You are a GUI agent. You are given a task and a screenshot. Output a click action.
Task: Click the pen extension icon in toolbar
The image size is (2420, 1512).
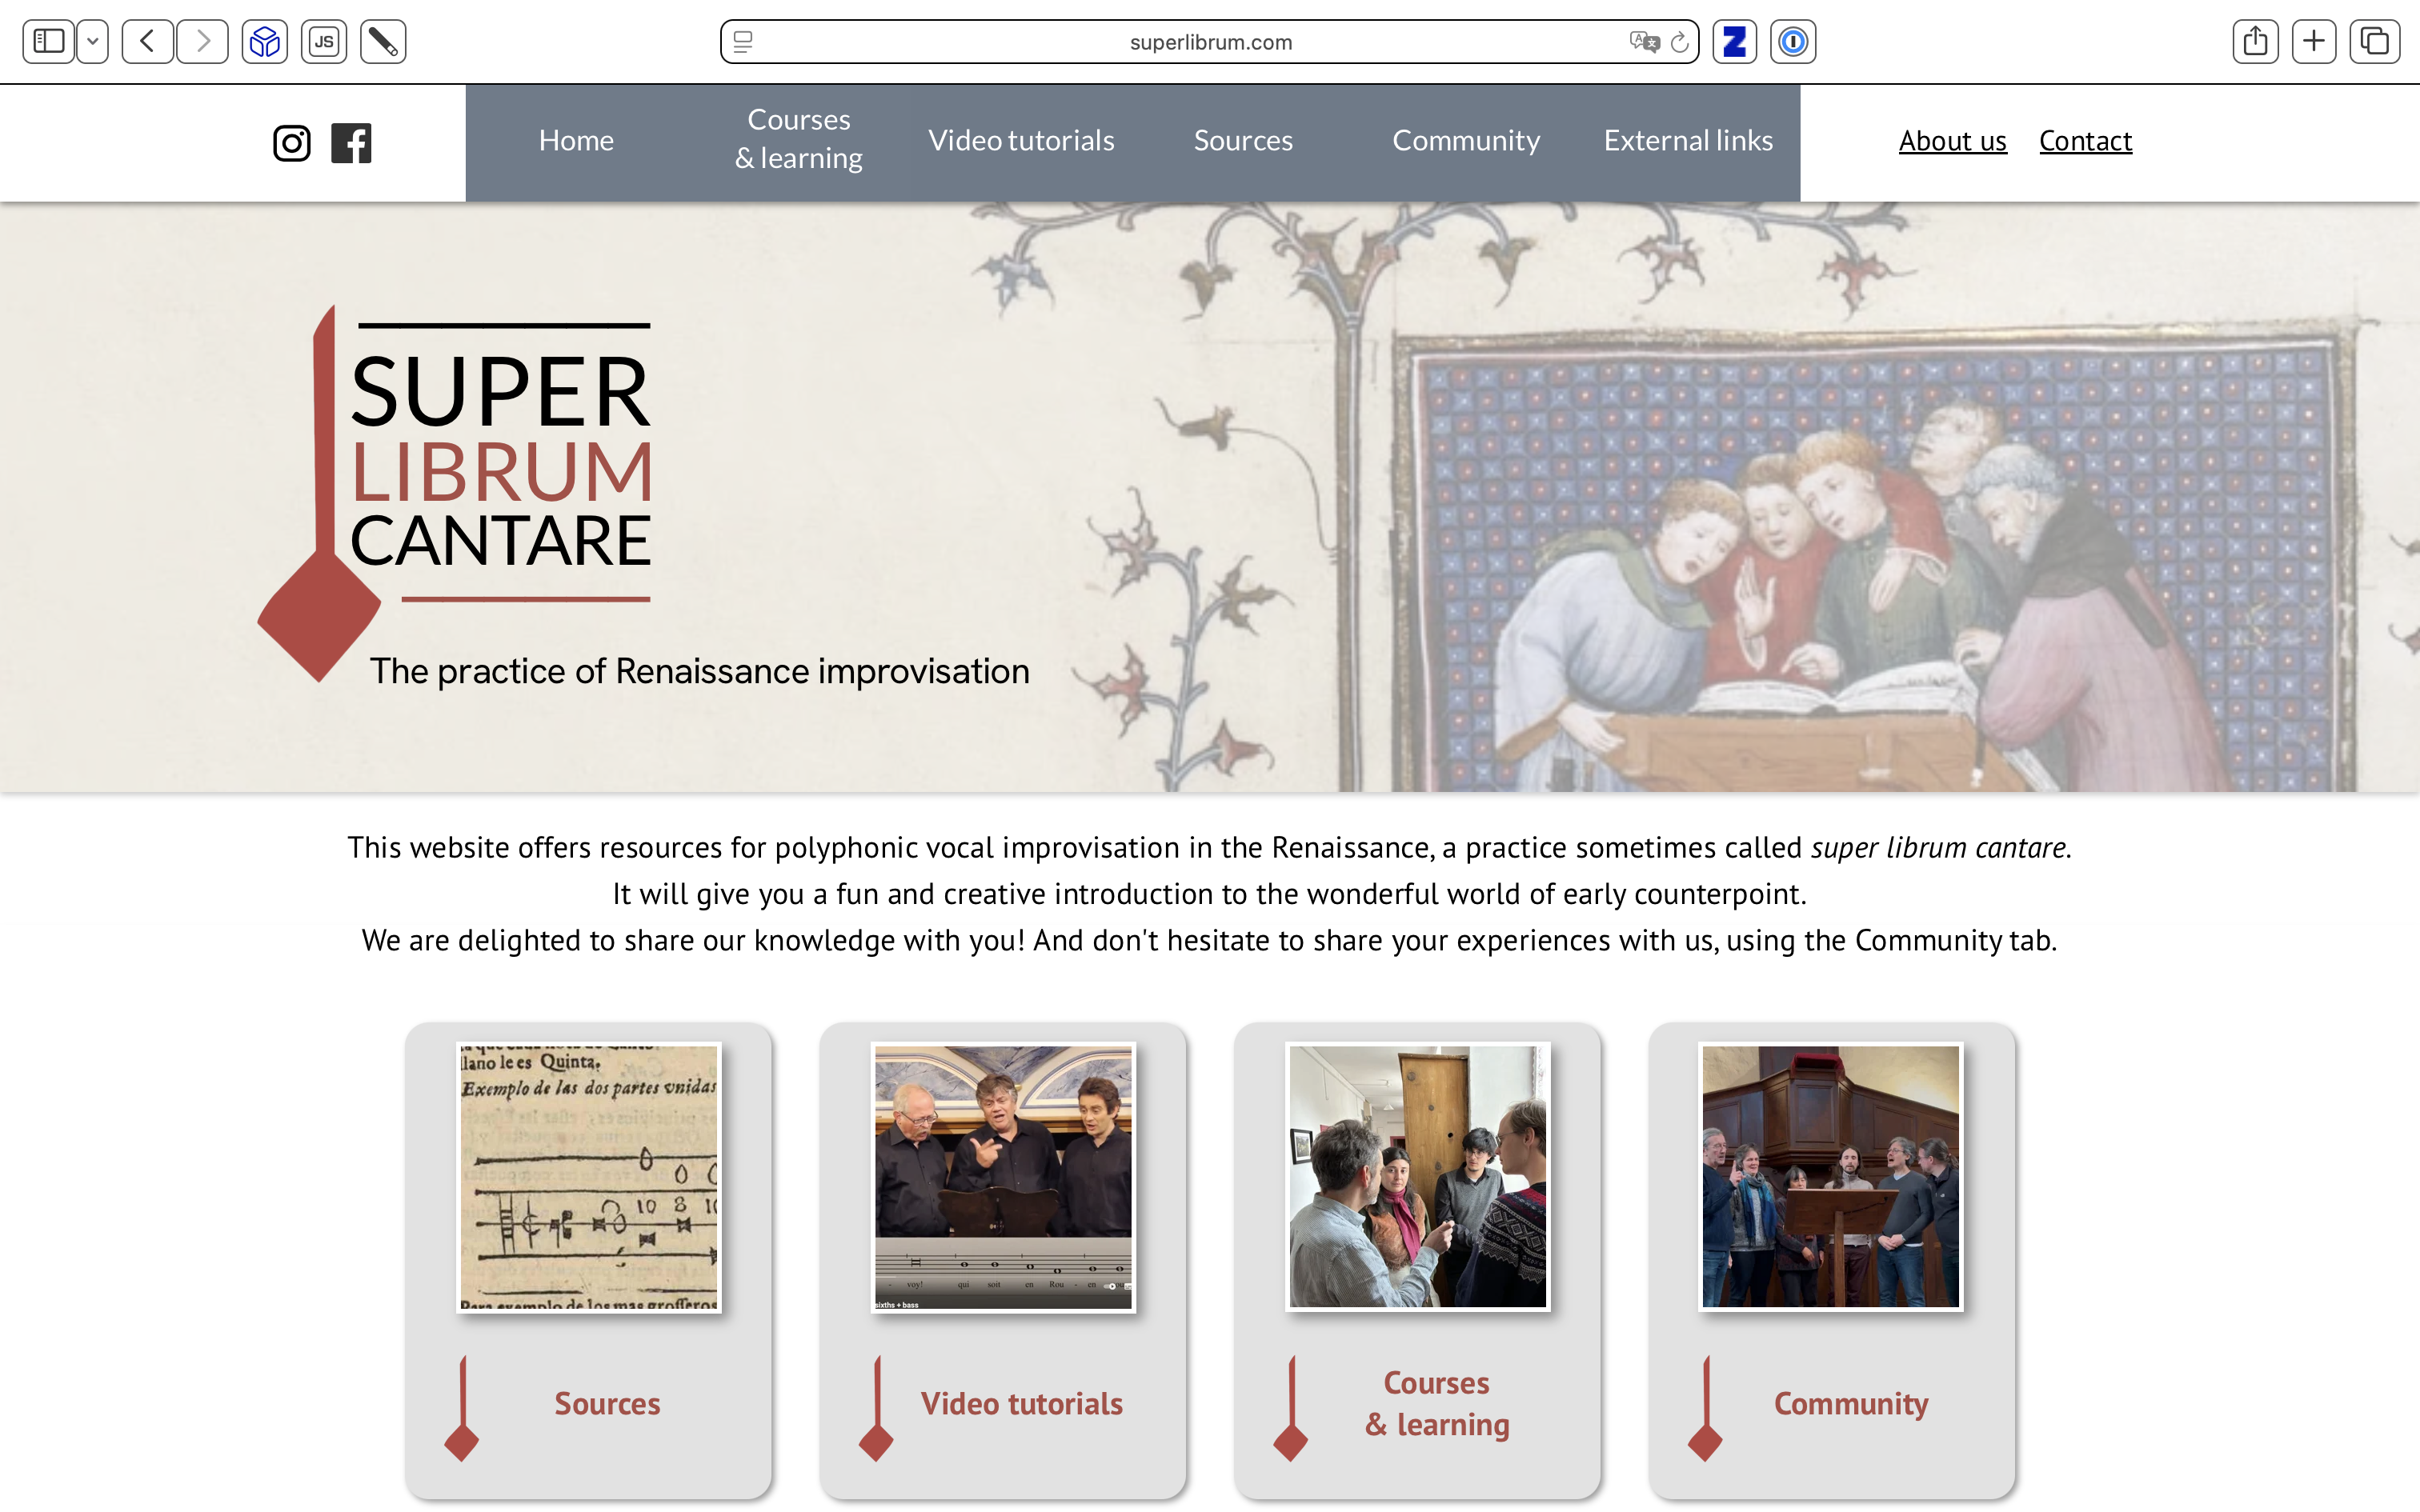tap(383, 42)
